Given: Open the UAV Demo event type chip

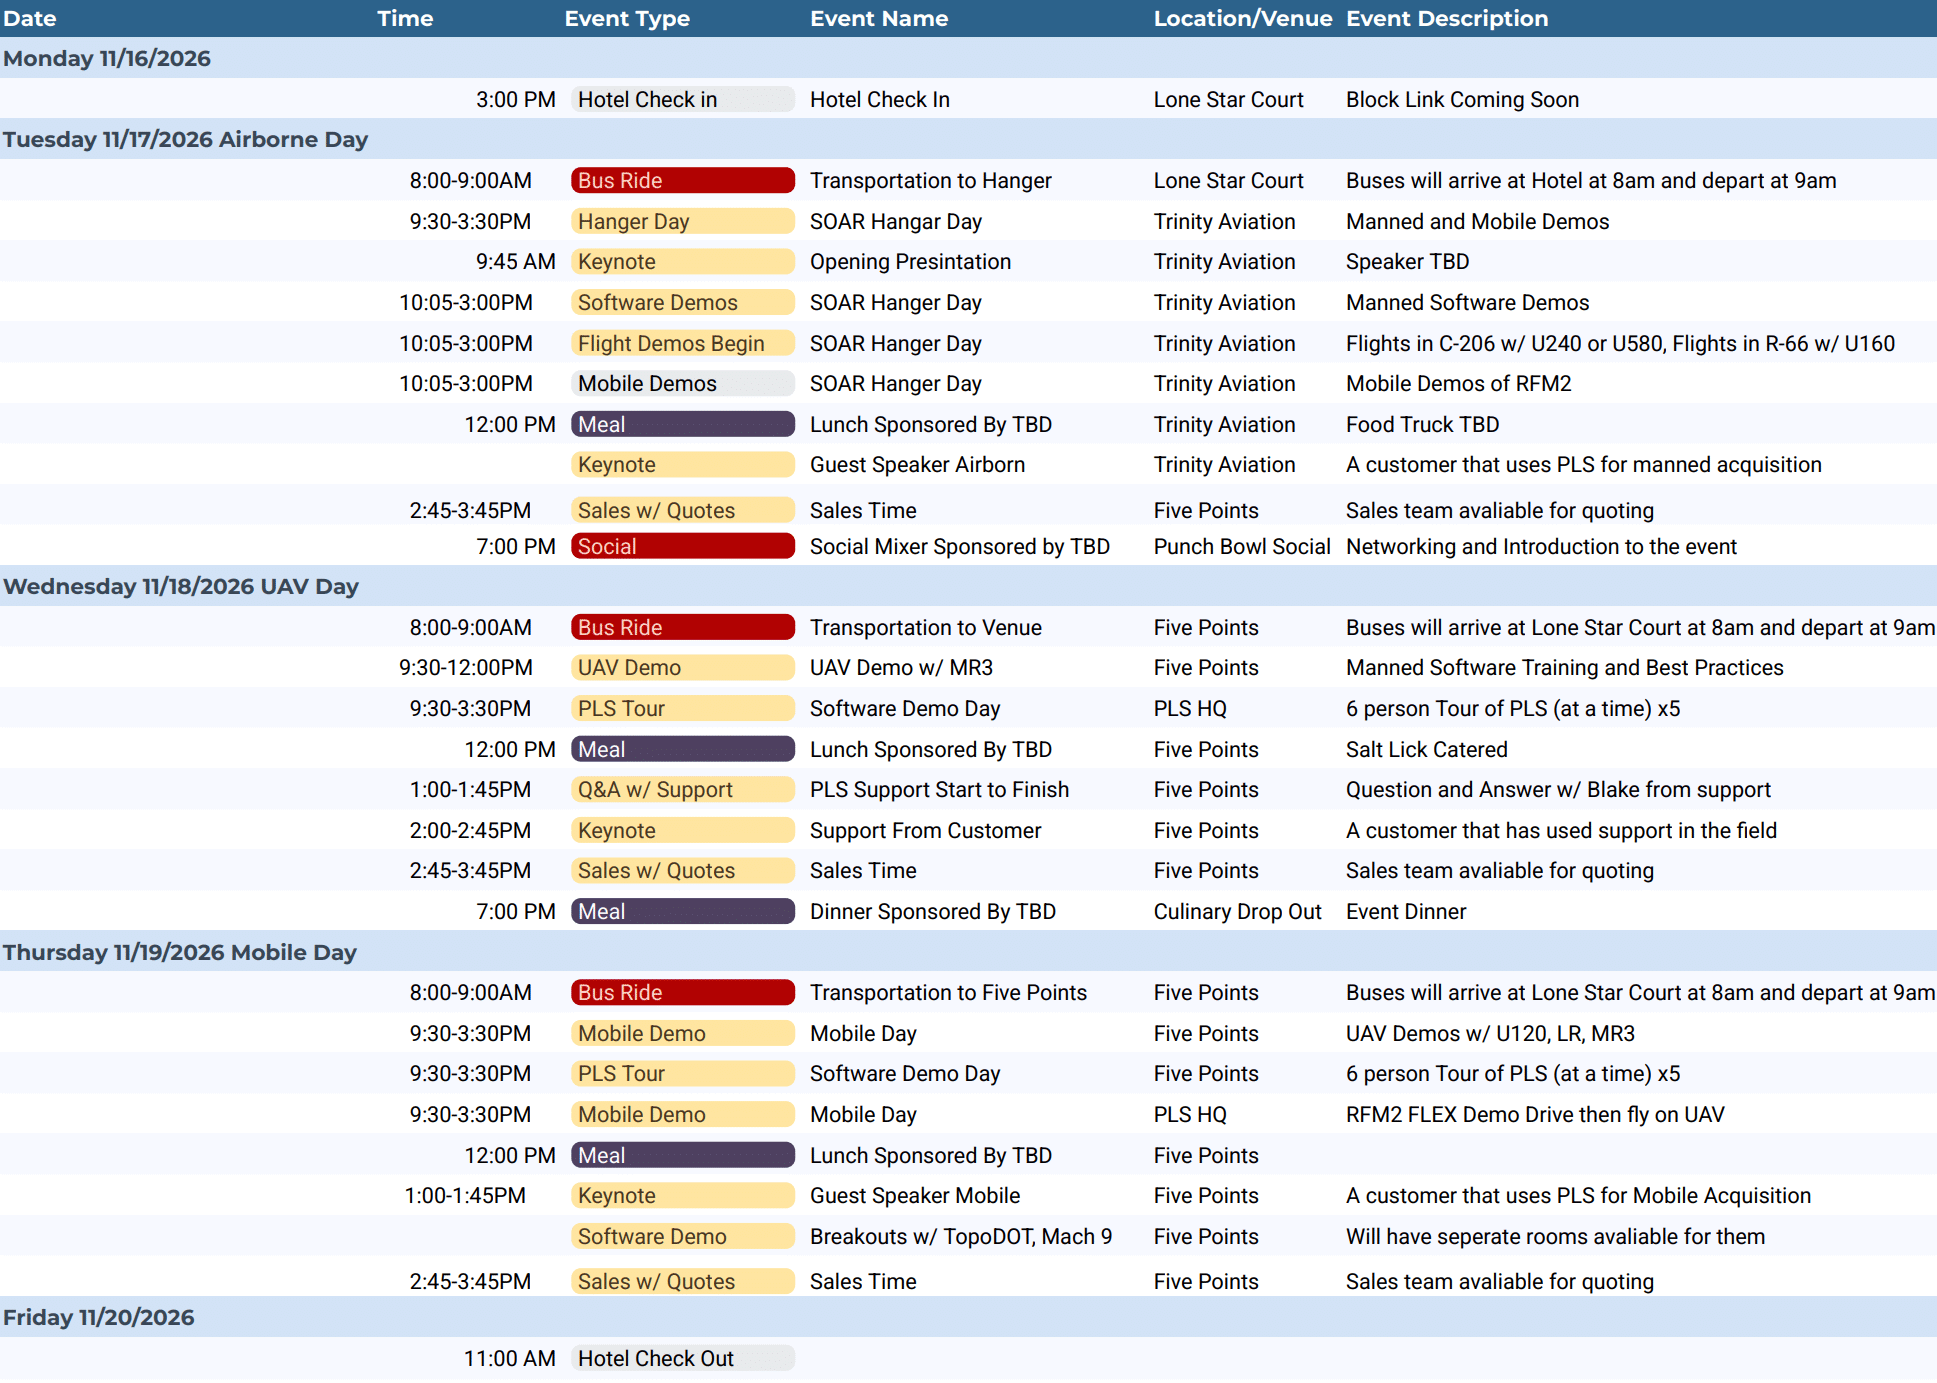Looking at the screenshot, I should (683, 668).
